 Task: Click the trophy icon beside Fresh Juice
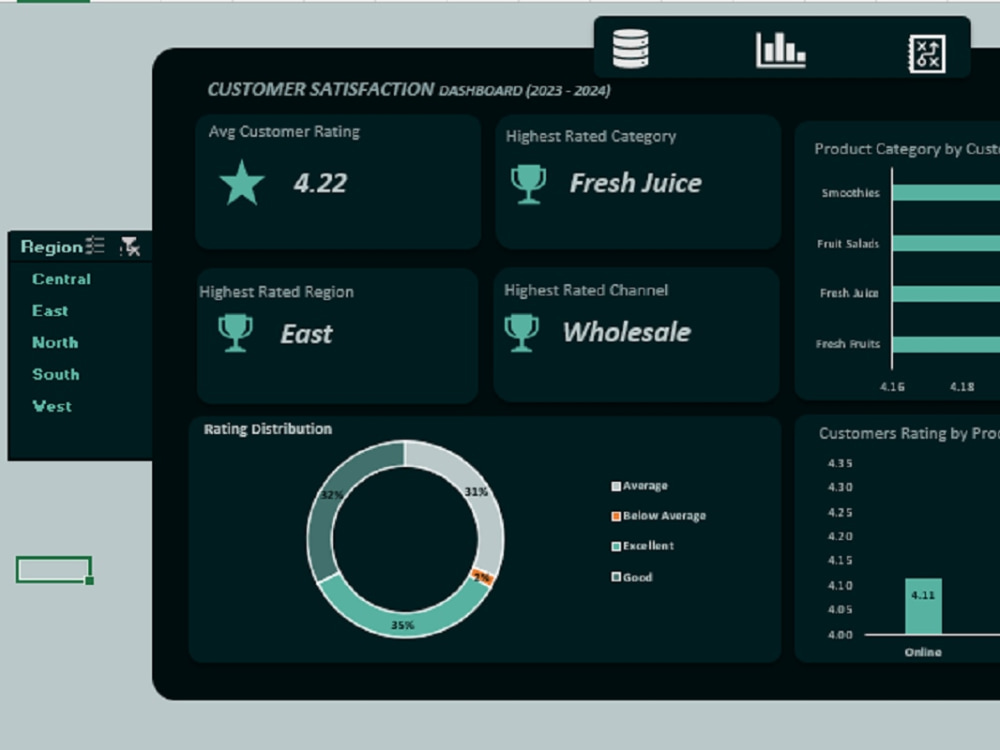pyautogui.click(x=528, y=184)
